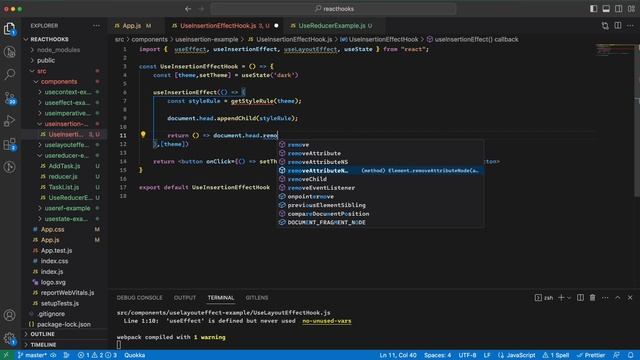The width and height of the screenshot is (640, 360).
Task: Switch to the App.js editor tab
Action: coord(132,26)
